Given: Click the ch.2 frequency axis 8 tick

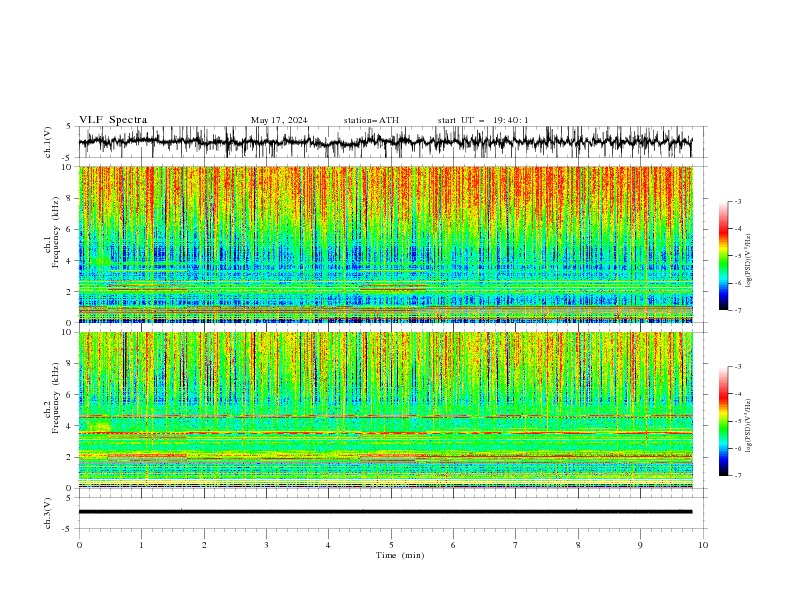Looking at the screenshot, I should (70, 364).
